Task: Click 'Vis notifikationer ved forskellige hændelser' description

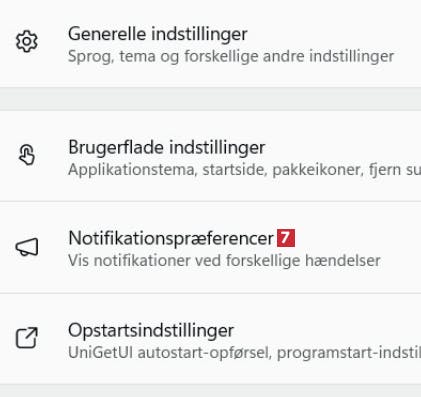Action: tap(224, 260)
